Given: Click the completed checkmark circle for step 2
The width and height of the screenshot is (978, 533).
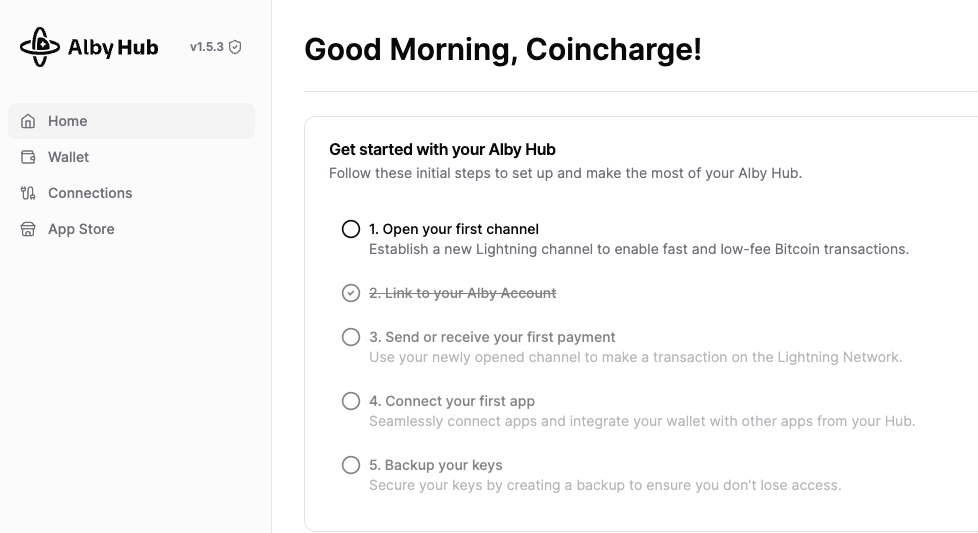Looking at the screenshot, I should [x=351, y=293].
